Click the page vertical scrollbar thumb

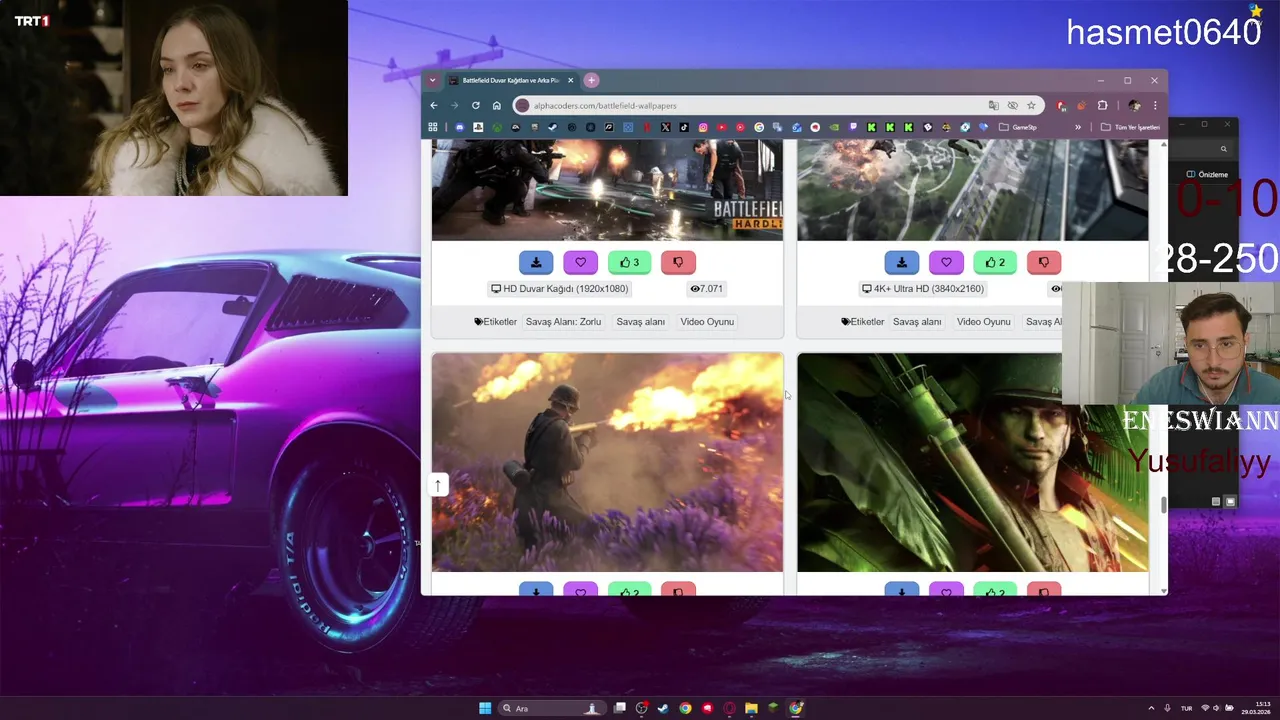point(1163,506)
